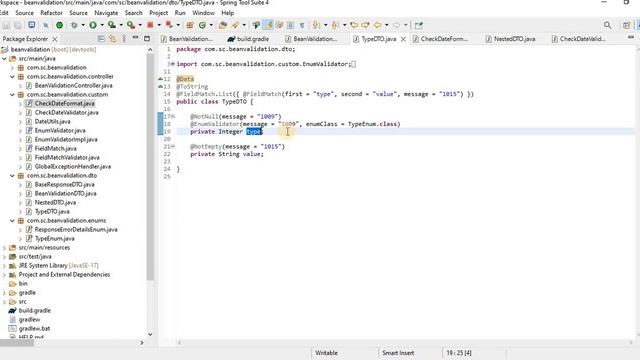The height and width of the screenshot is (360, 640).
Task: Switch to the CheckDateForm... editor tab
Action: [440, 39]
